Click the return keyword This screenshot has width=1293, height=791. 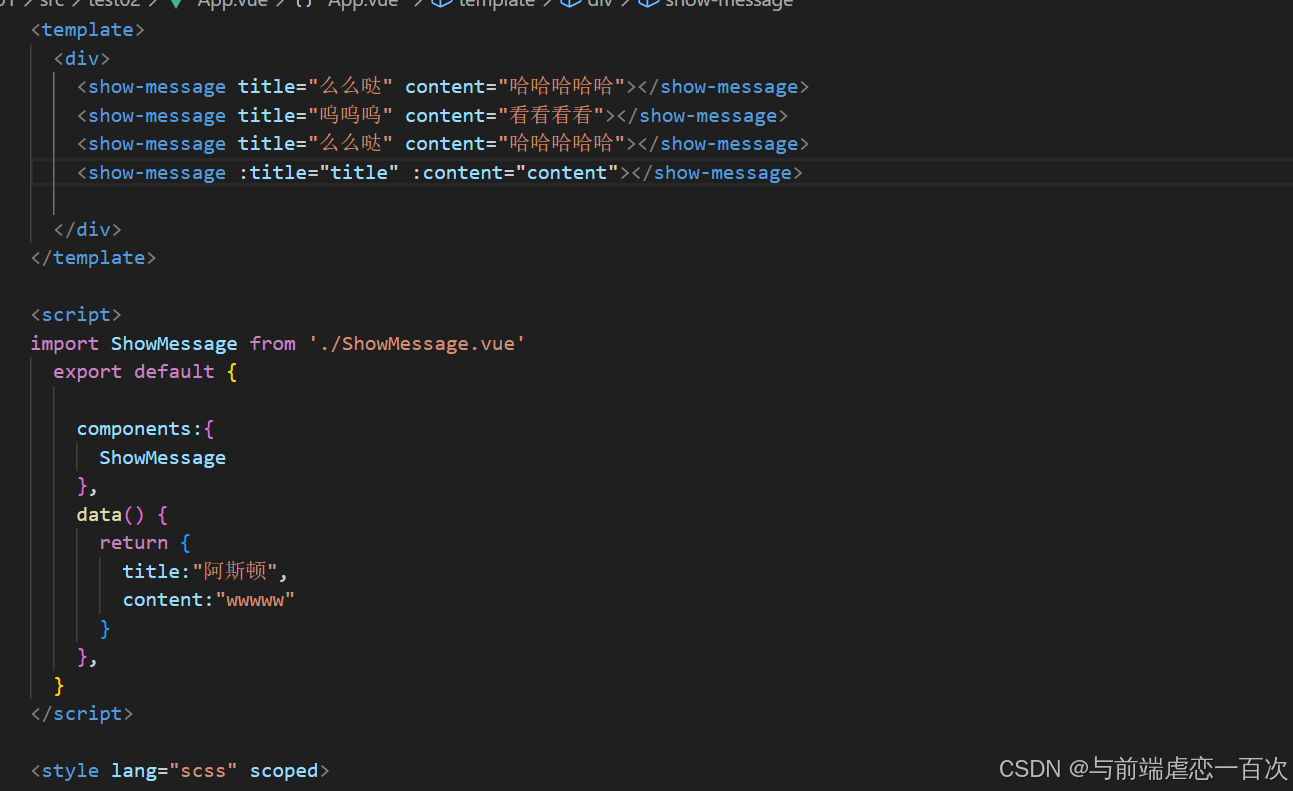click(134, 543)
